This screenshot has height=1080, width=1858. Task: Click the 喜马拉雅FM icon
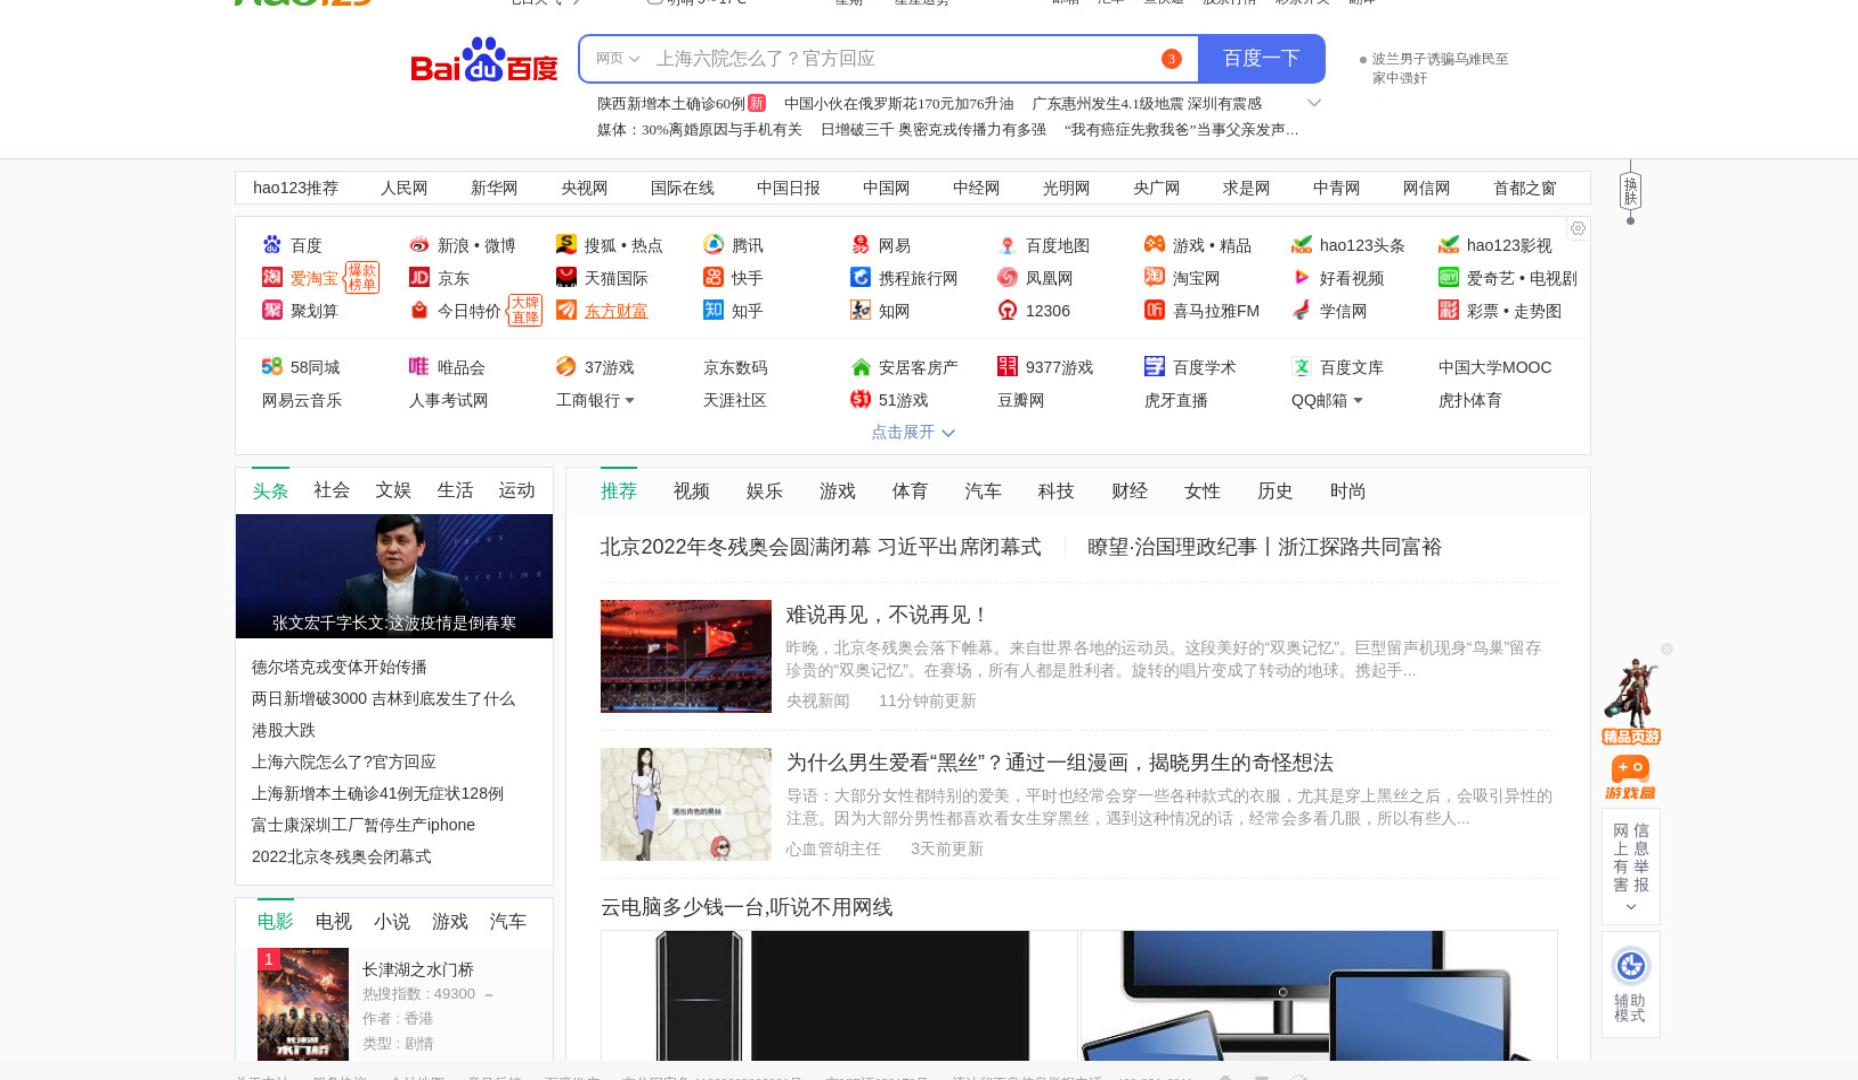pyautogui.click(x=1154, y=311)
